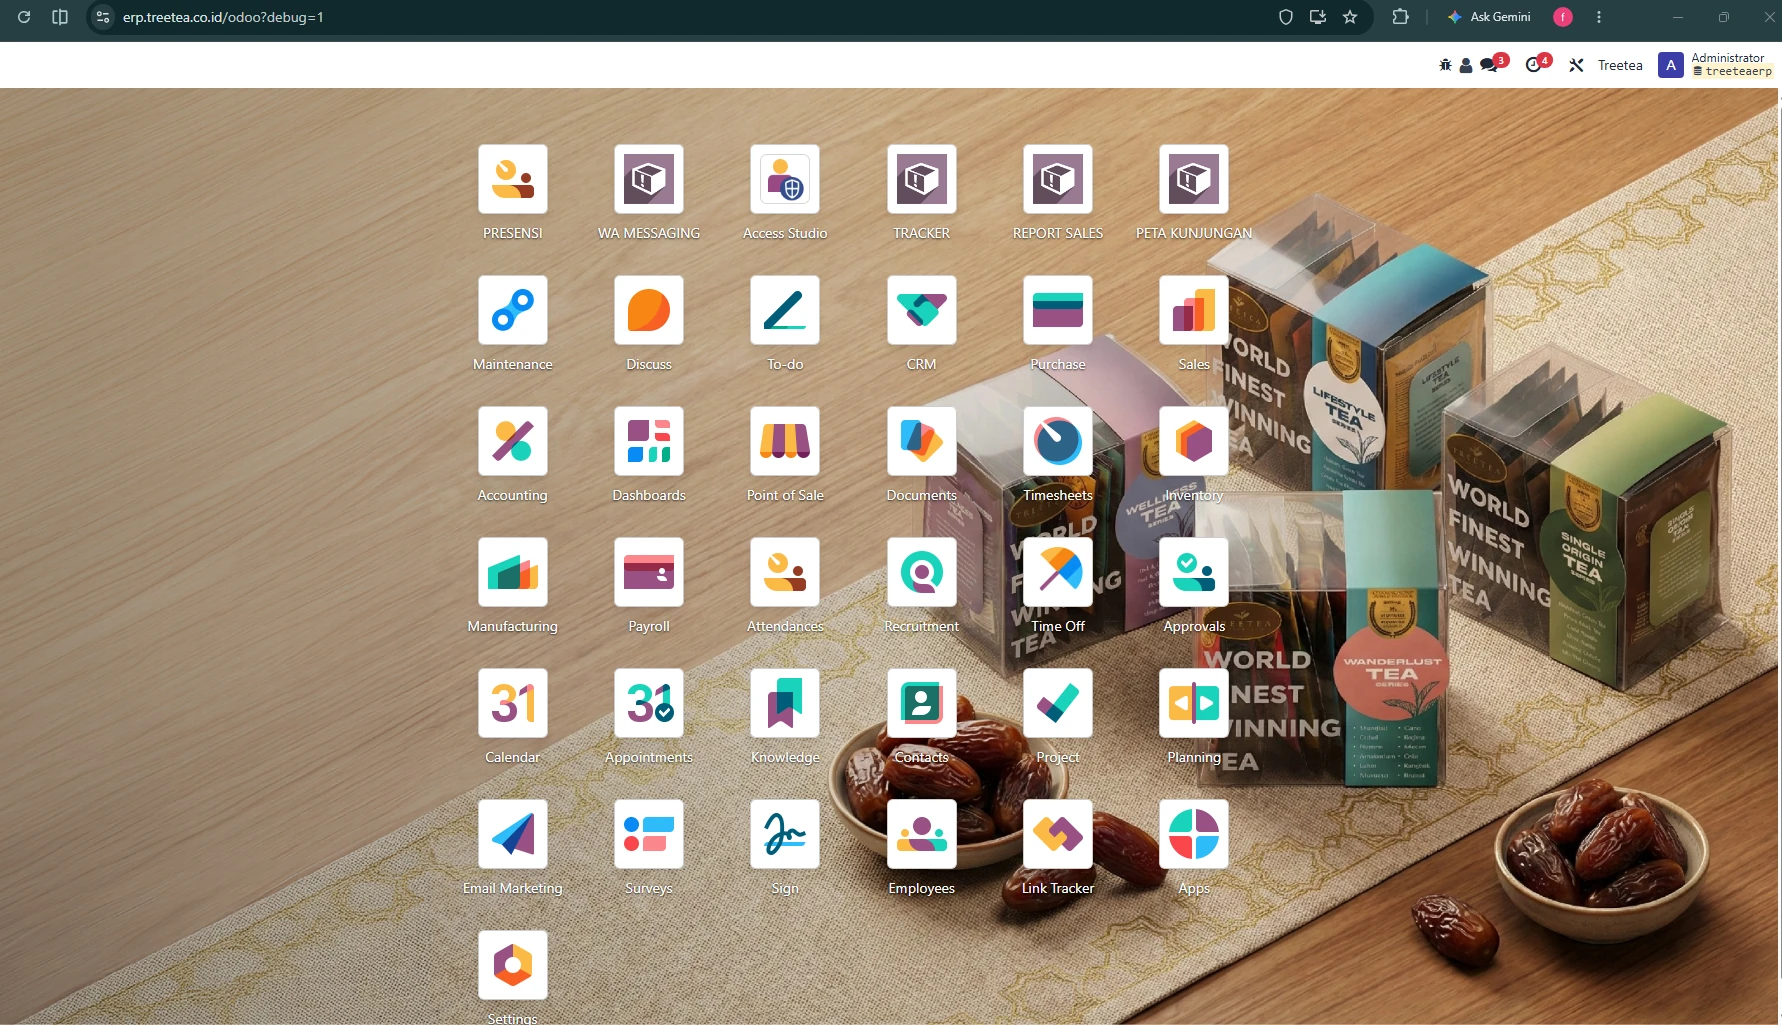Screen dimensions: 1782x1025
Task: Open the TRACKER app
Action: point(922,179)
